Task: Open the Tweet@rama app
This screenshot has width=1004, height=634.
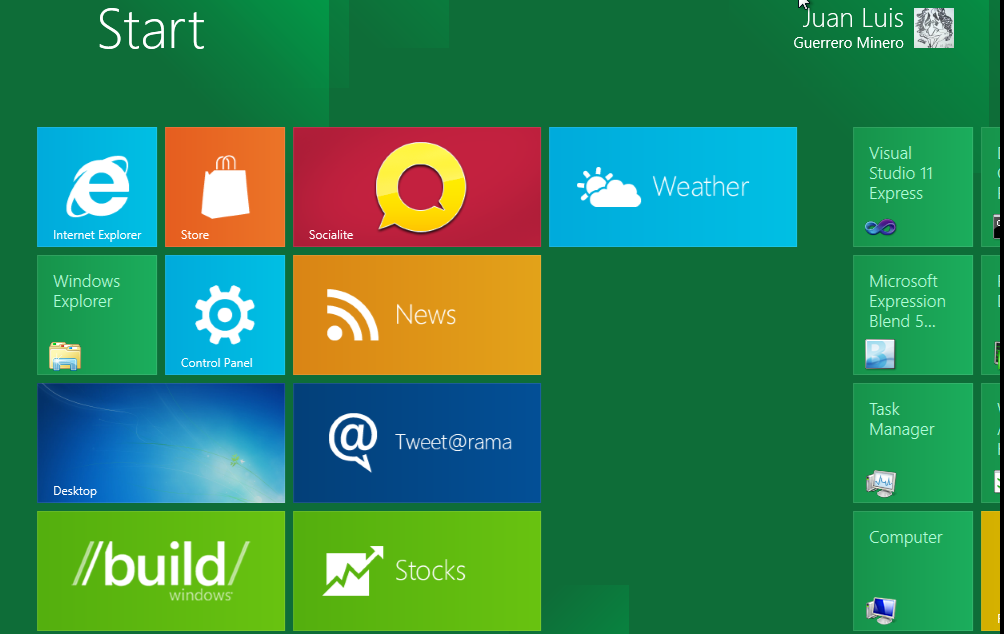Action: coord(416,443)
